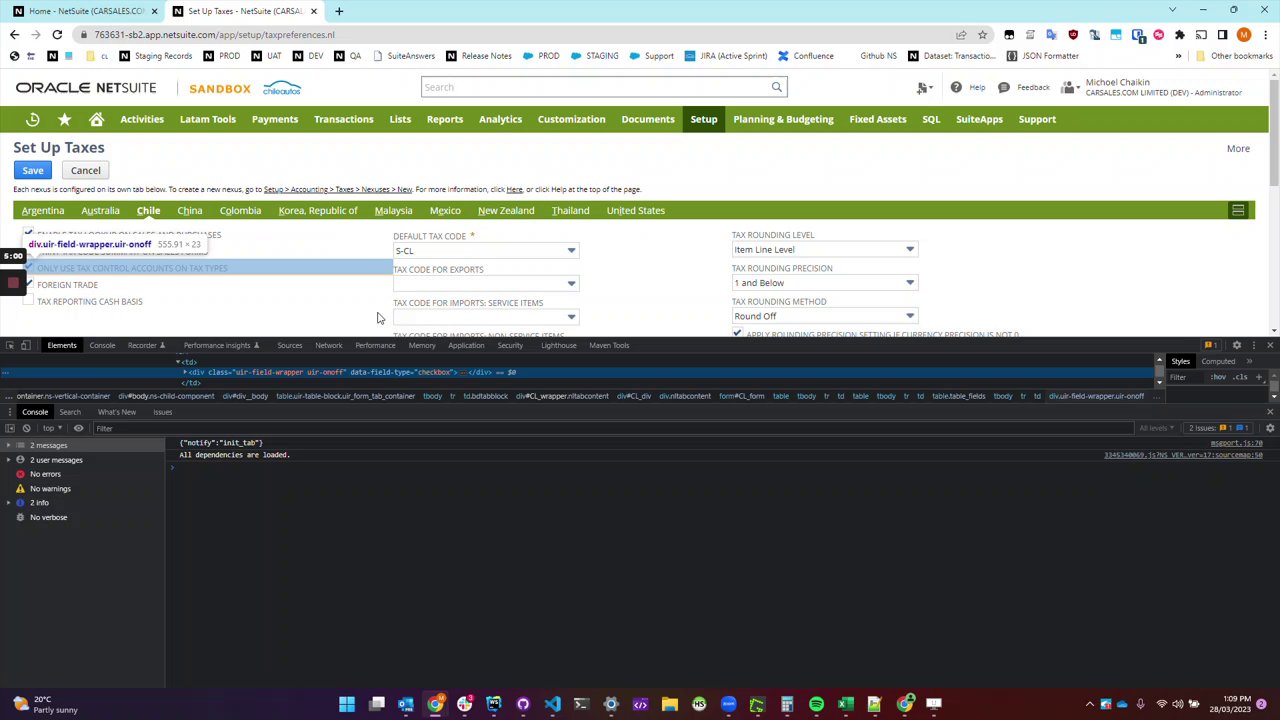The width and height of the screenshot is (1280, 720).
Task: Open the Default Tax Code dropdown
Action: click(x=571, y=250)
